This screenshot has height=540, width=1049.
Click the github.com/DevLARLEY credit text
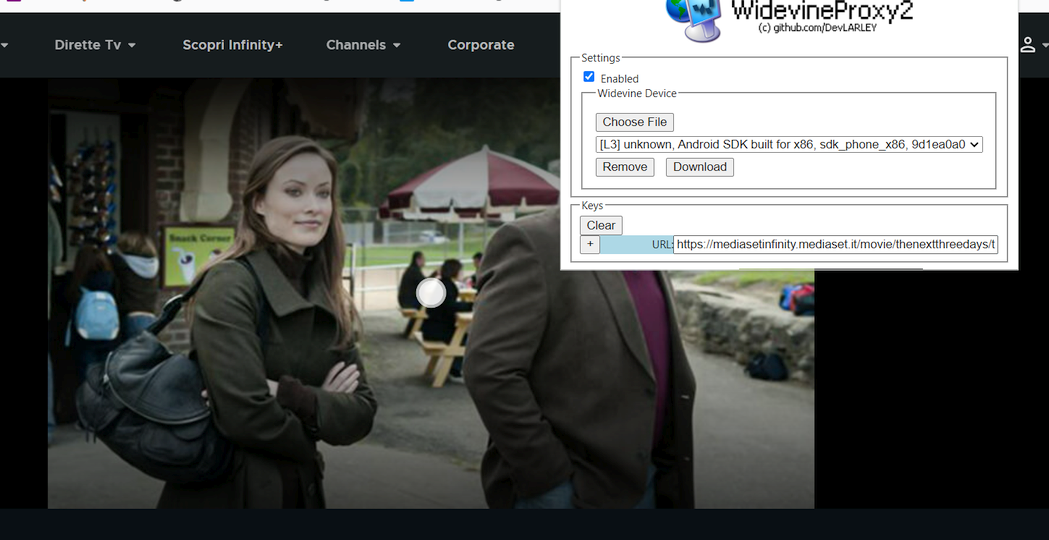click(817, 28)
